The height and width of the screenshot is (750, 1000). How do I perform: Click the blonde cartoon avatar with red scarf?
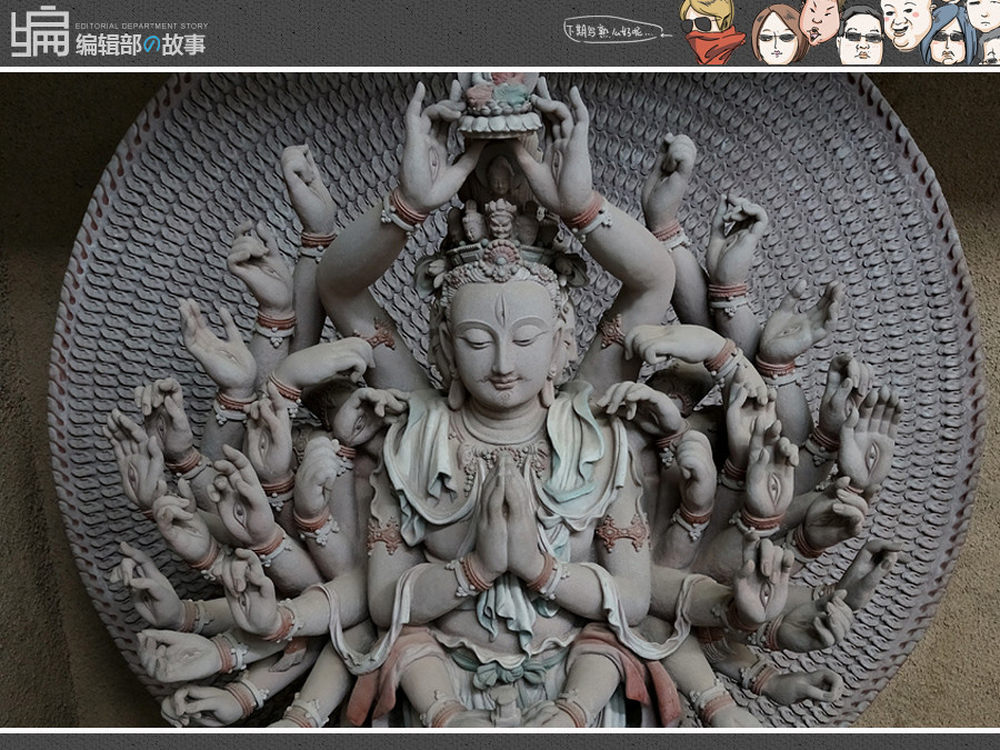coord(710,31)
